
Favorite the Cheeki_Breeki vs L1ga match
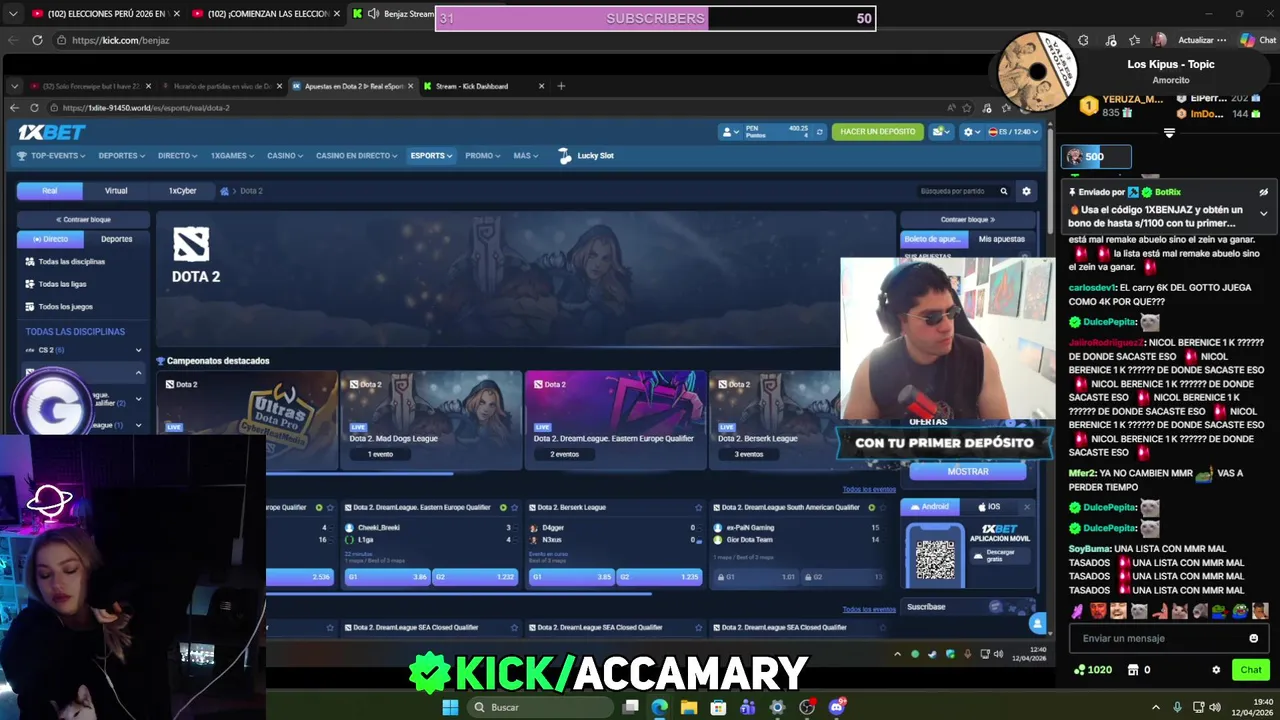tap(515, 508)
